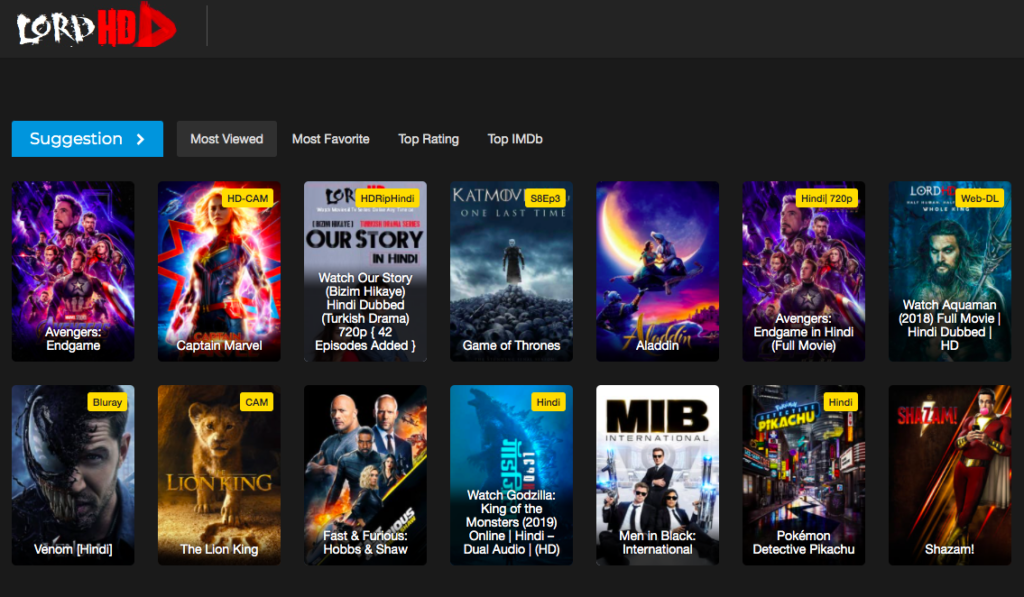Open the Shazam! movie poster

point(950,475)
